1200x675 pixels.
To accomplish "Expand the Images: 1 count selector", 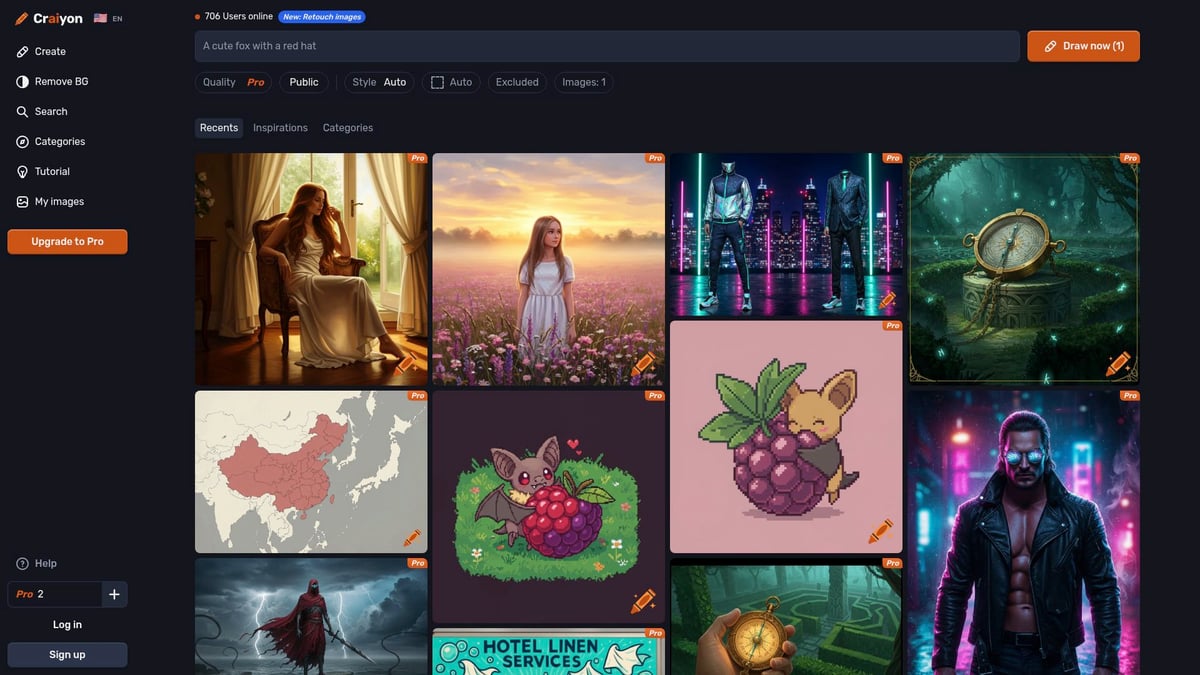I will point(584,82).
